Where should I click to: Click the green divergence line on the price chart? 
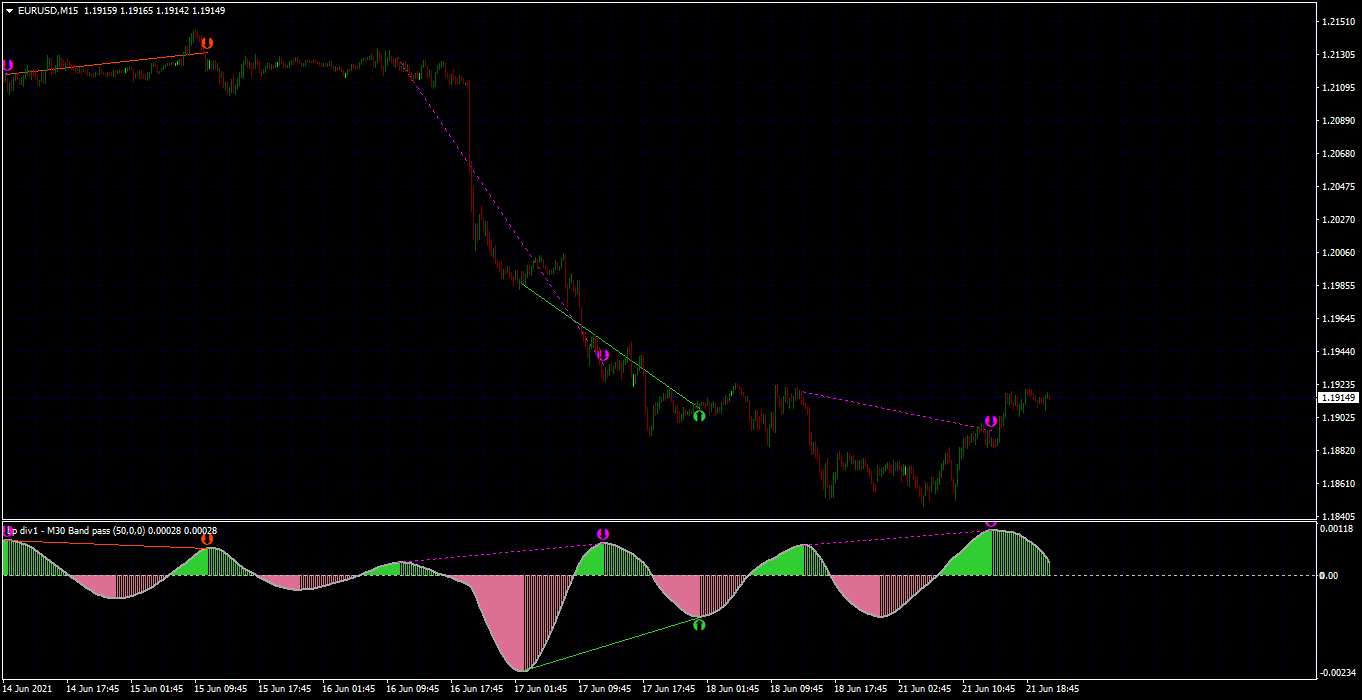[x=610, y=346]
